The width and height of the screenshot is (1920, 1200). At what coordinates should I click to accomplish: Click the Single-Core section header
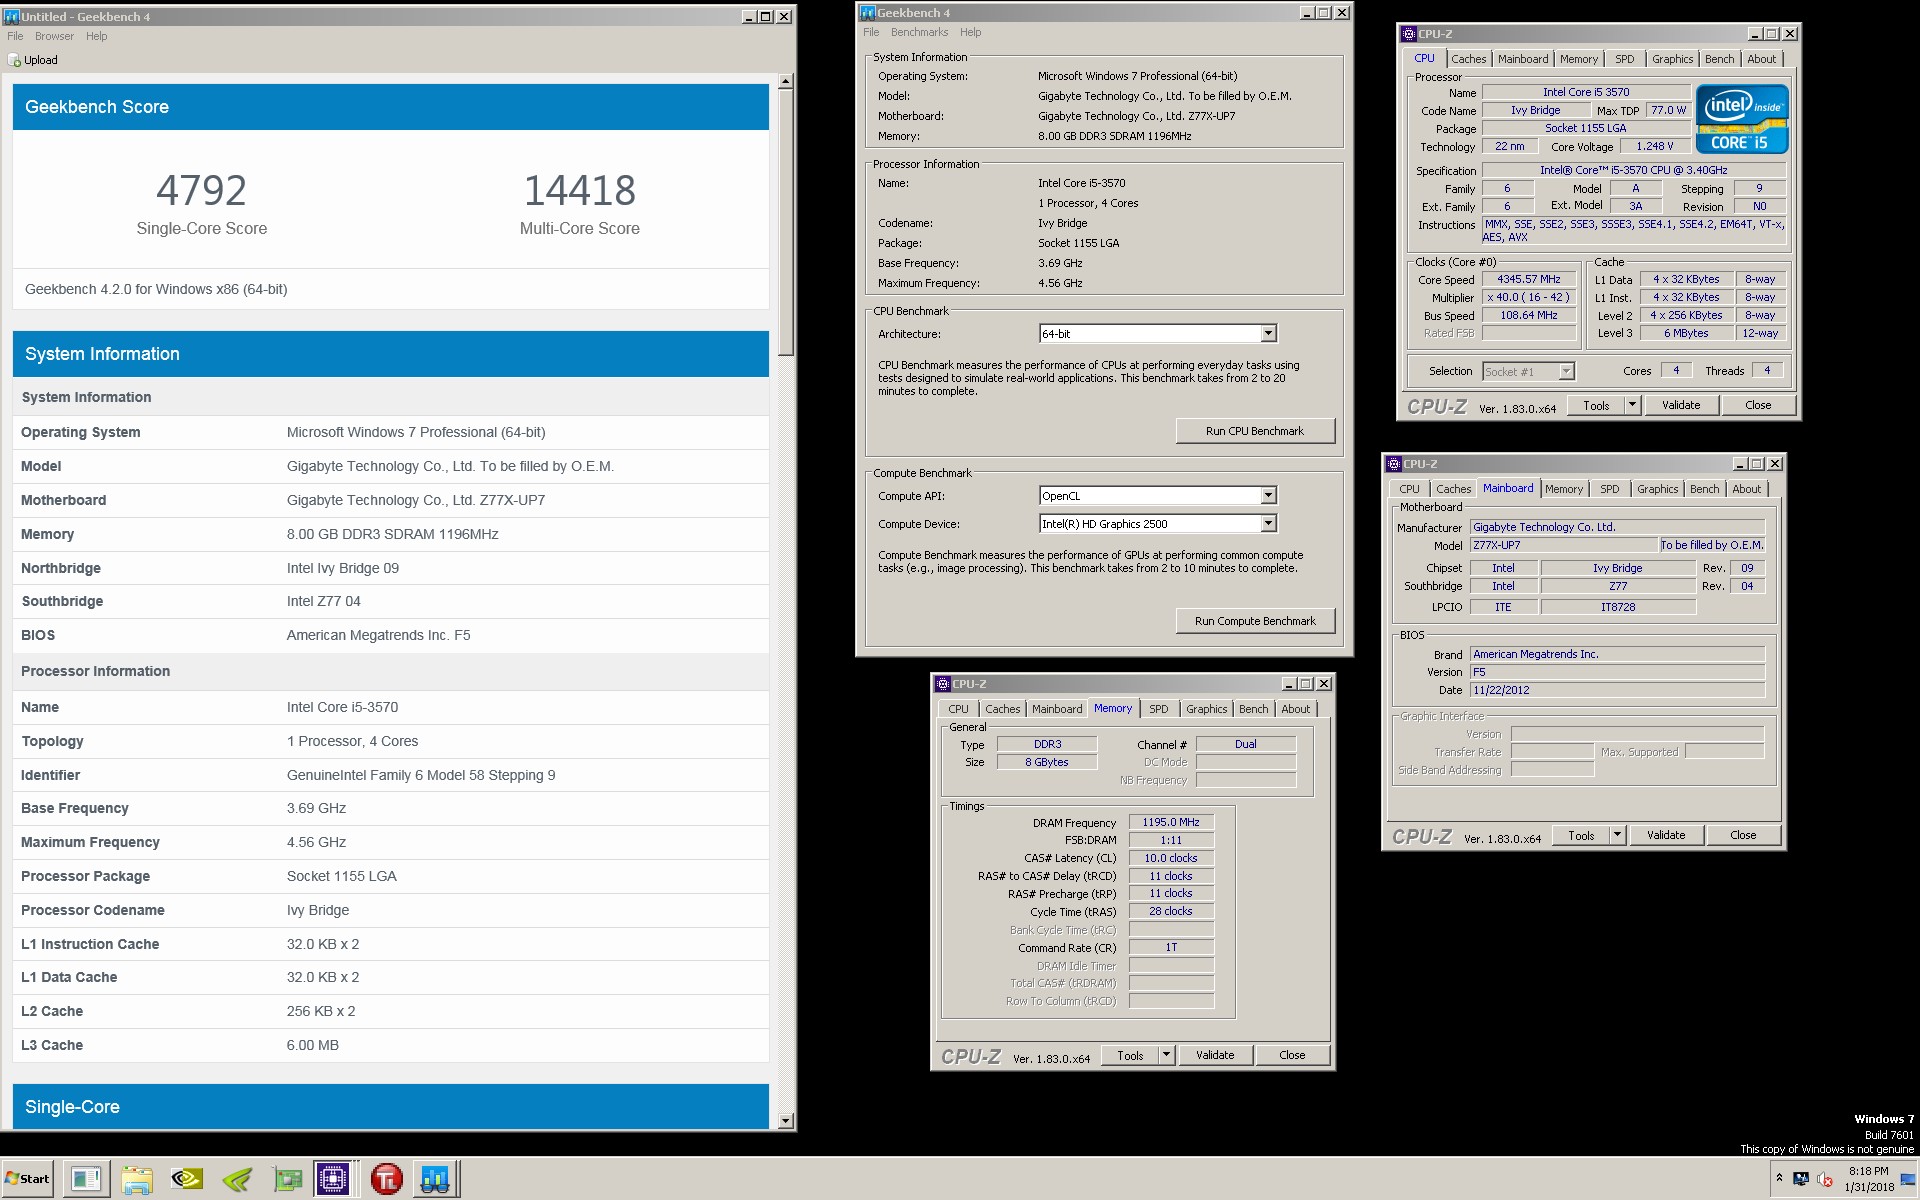point(391,1106)
